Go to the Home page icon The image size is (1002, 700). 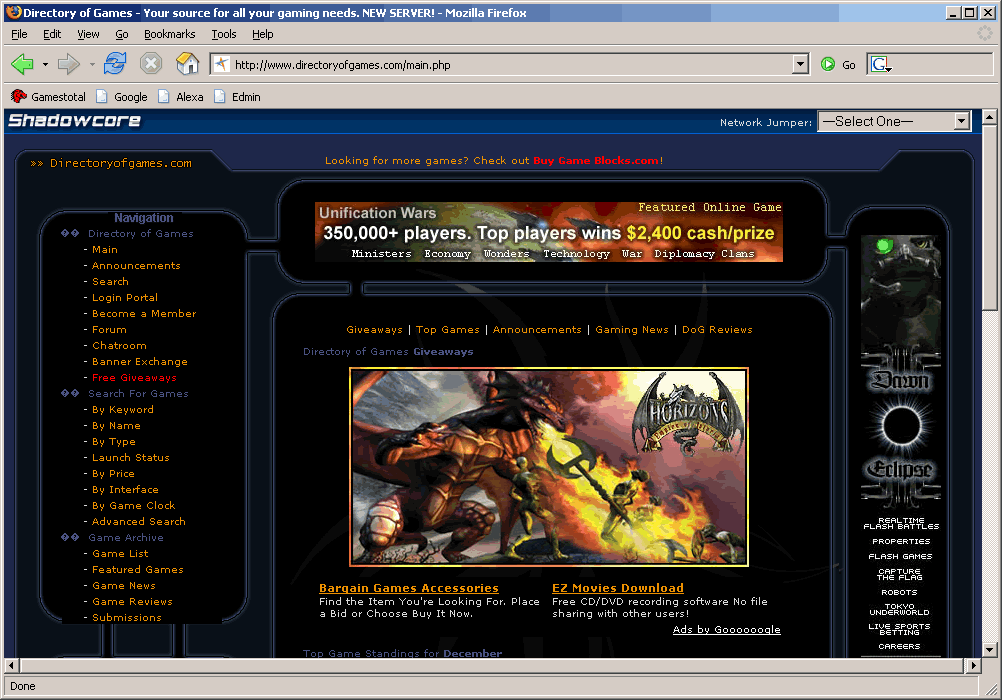[x=187, y=64]
